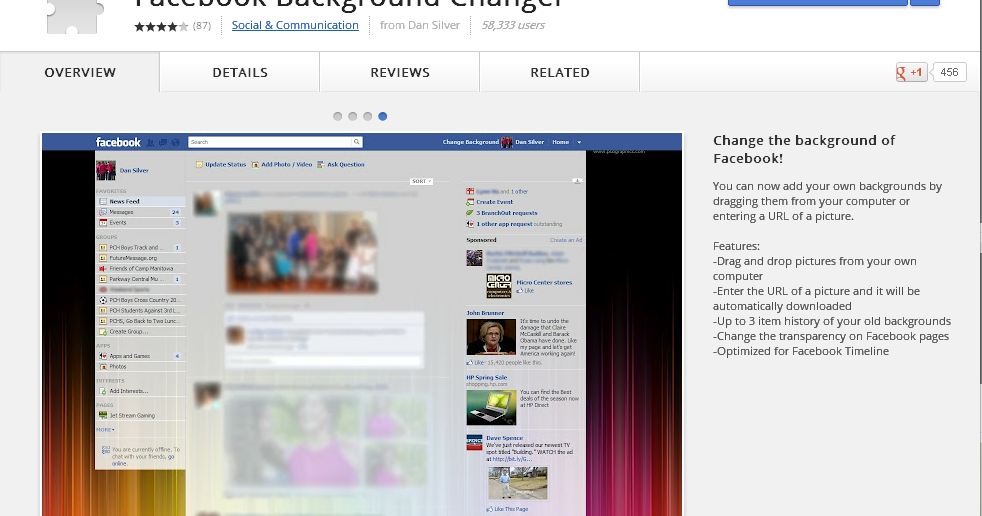Click the messages icon in Facebook header

[x=163, y=142]
